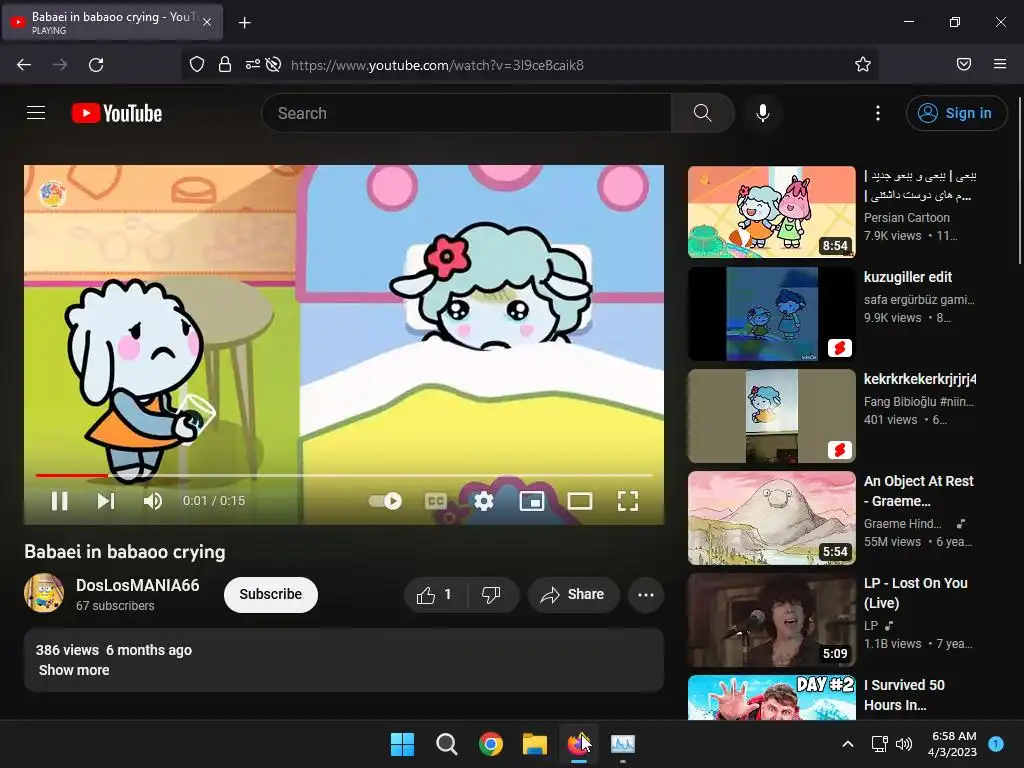The image size is (1024, 768).
Task: Focus the YouTube Search field
Action: [x=466, y=113]
